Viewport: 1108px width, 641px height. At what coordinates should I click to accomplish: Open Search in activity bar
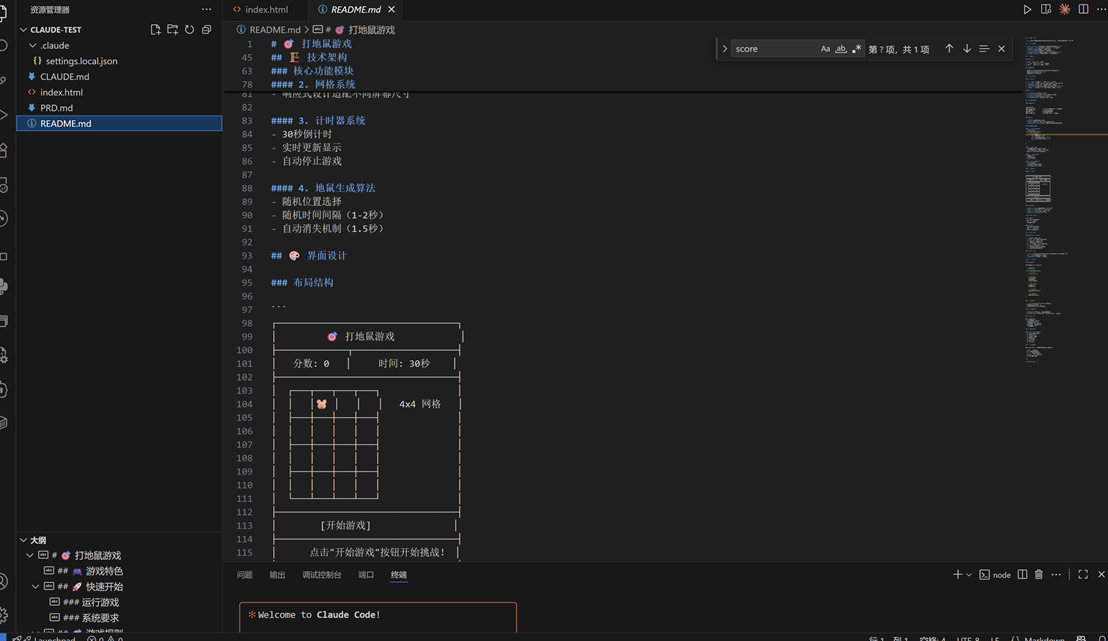click(4, 45)
